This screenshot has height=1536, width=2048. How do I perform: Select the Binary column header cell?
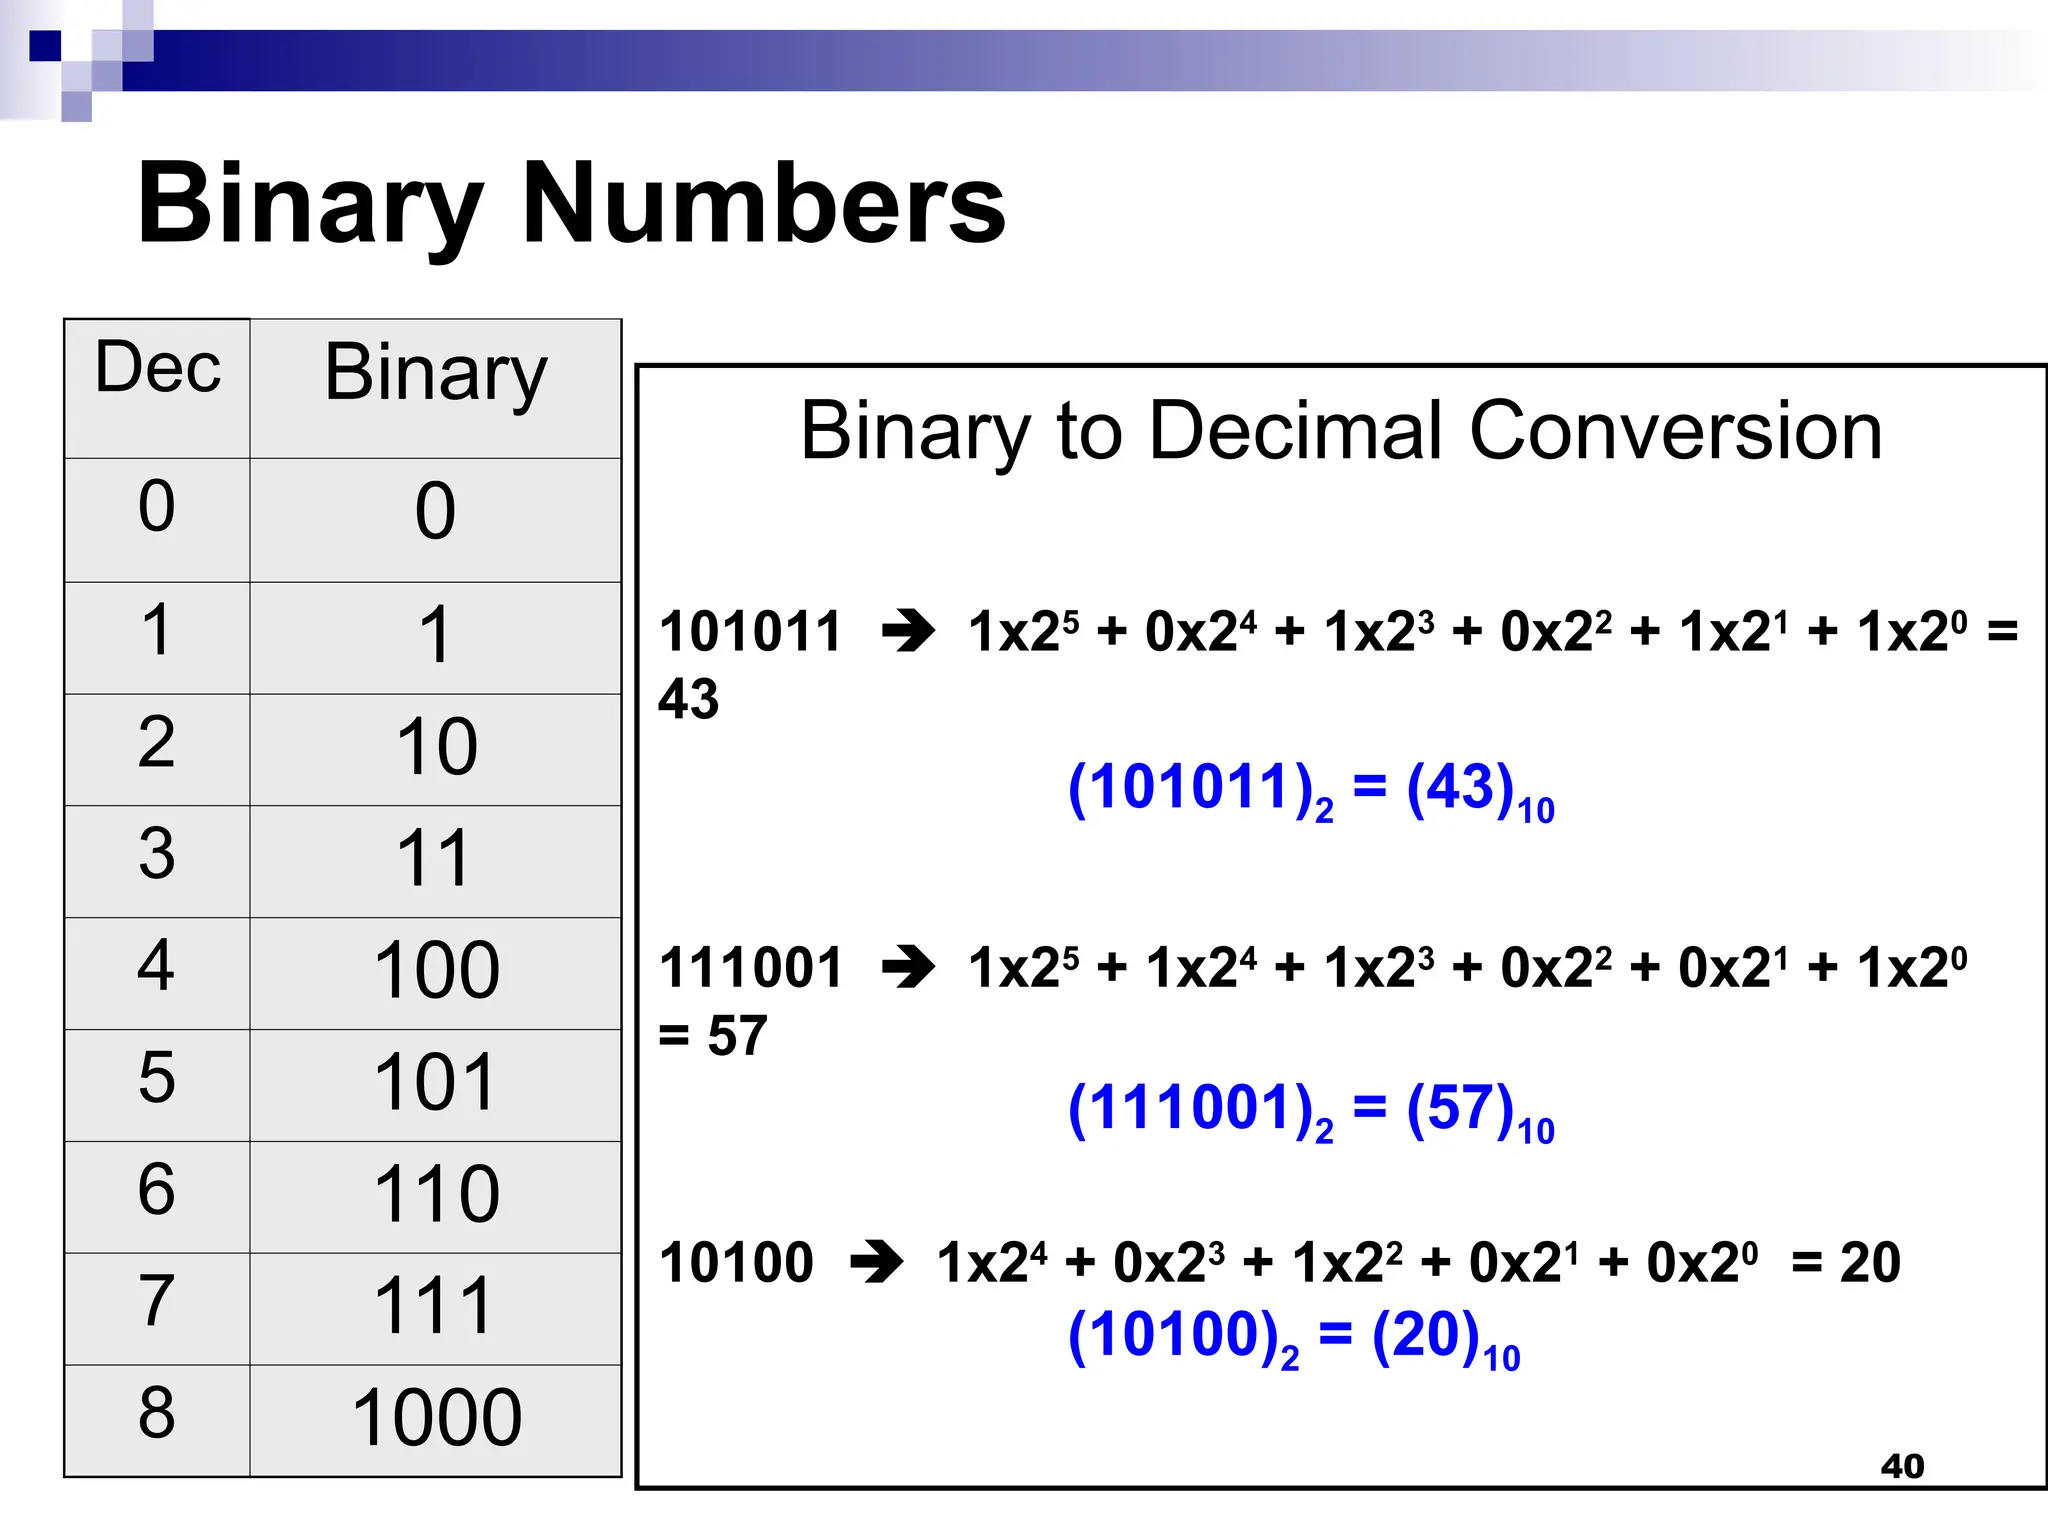tap(436, 374)
